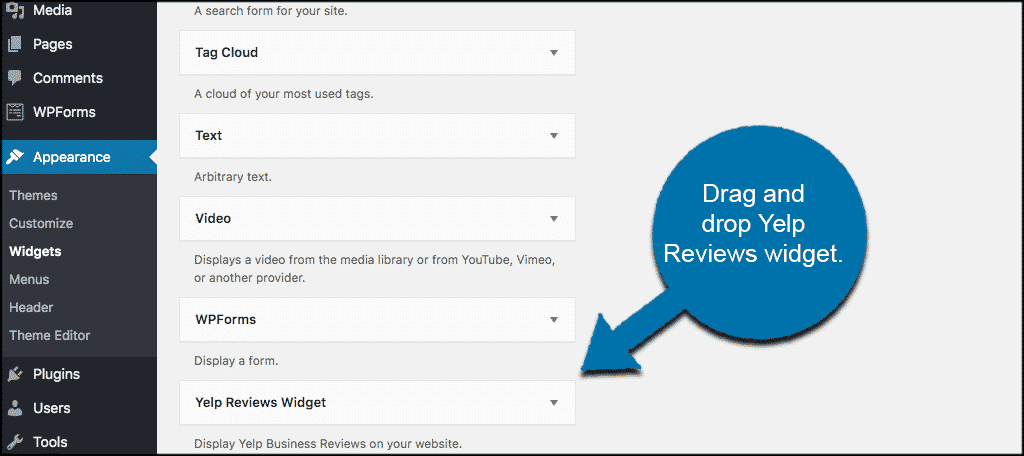Viewport: 1024px width, 456px height.
Task: Click 'Display a form.' description
Action: click(x=236, y=361)
